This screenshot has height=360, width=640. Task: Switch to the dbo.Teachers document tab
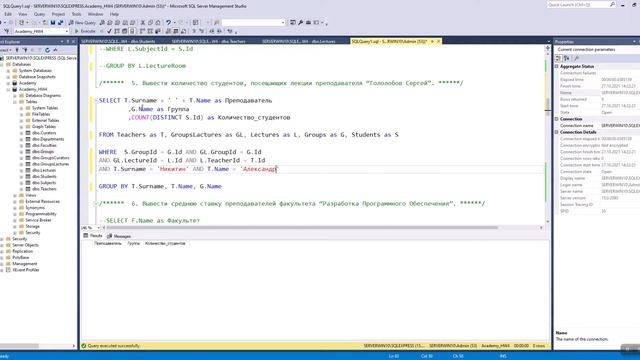click(209, 41)
